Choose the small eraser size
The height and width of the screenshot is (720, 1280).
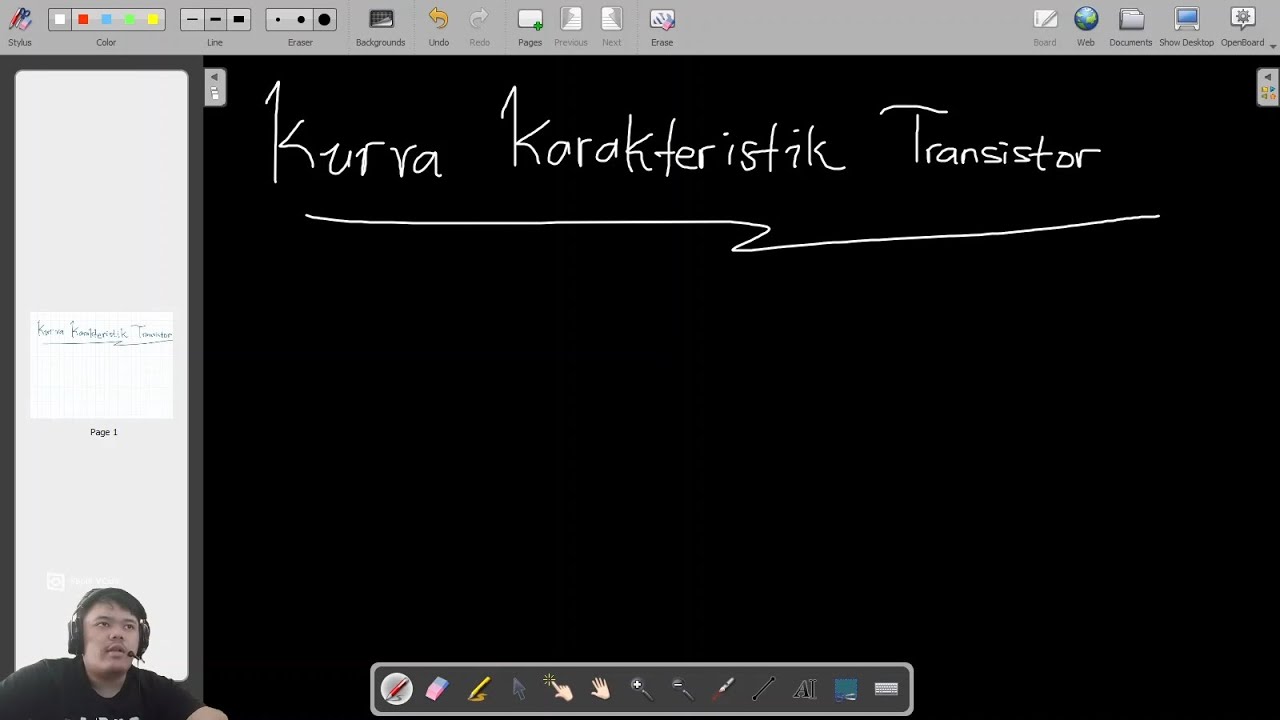coord(278,19)
